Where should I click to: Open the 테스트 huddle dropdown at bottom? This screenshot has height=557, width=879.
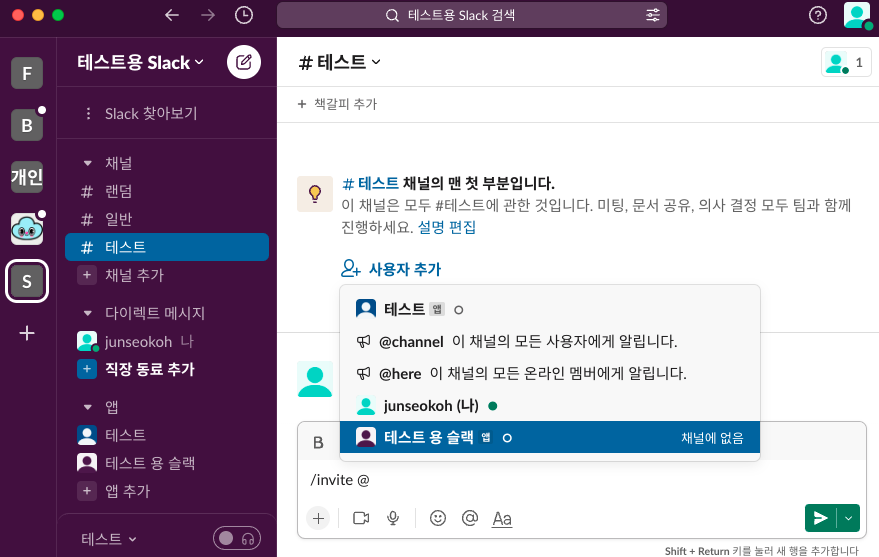click(x=109, y=539)
